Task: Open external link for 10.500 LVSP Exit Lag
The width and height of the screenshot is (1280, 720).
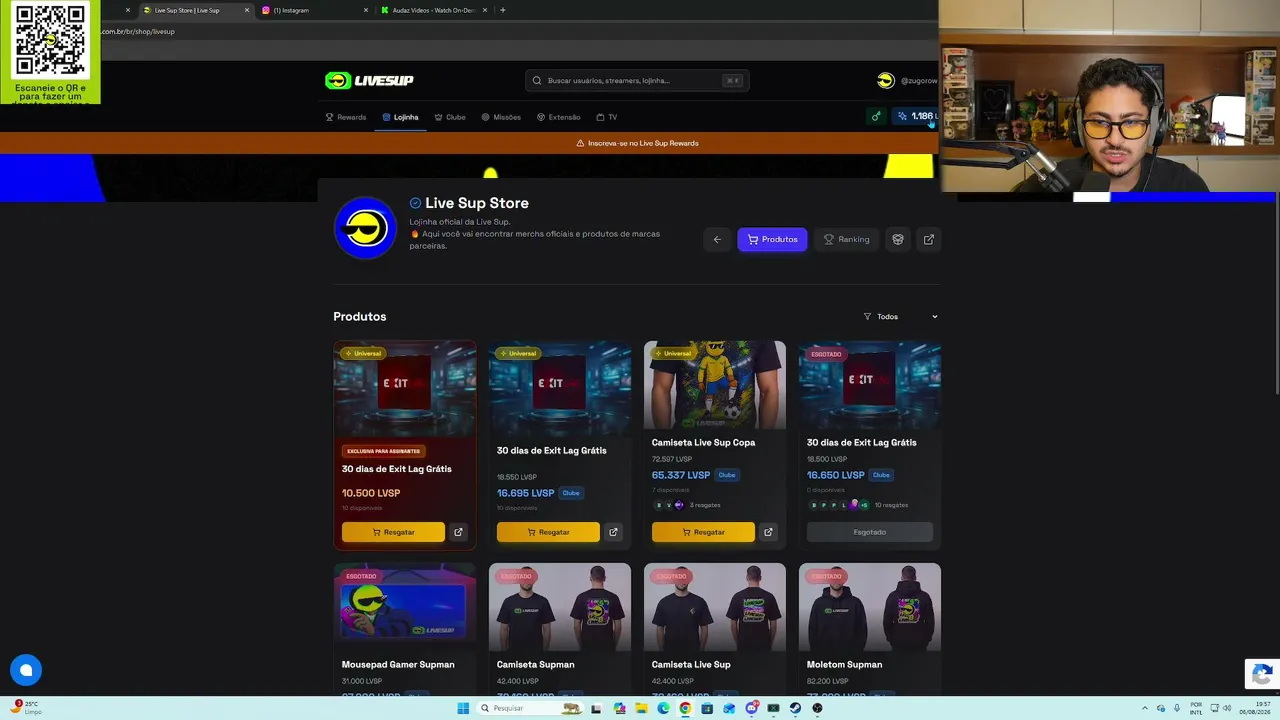Action: tap(458, 532)
